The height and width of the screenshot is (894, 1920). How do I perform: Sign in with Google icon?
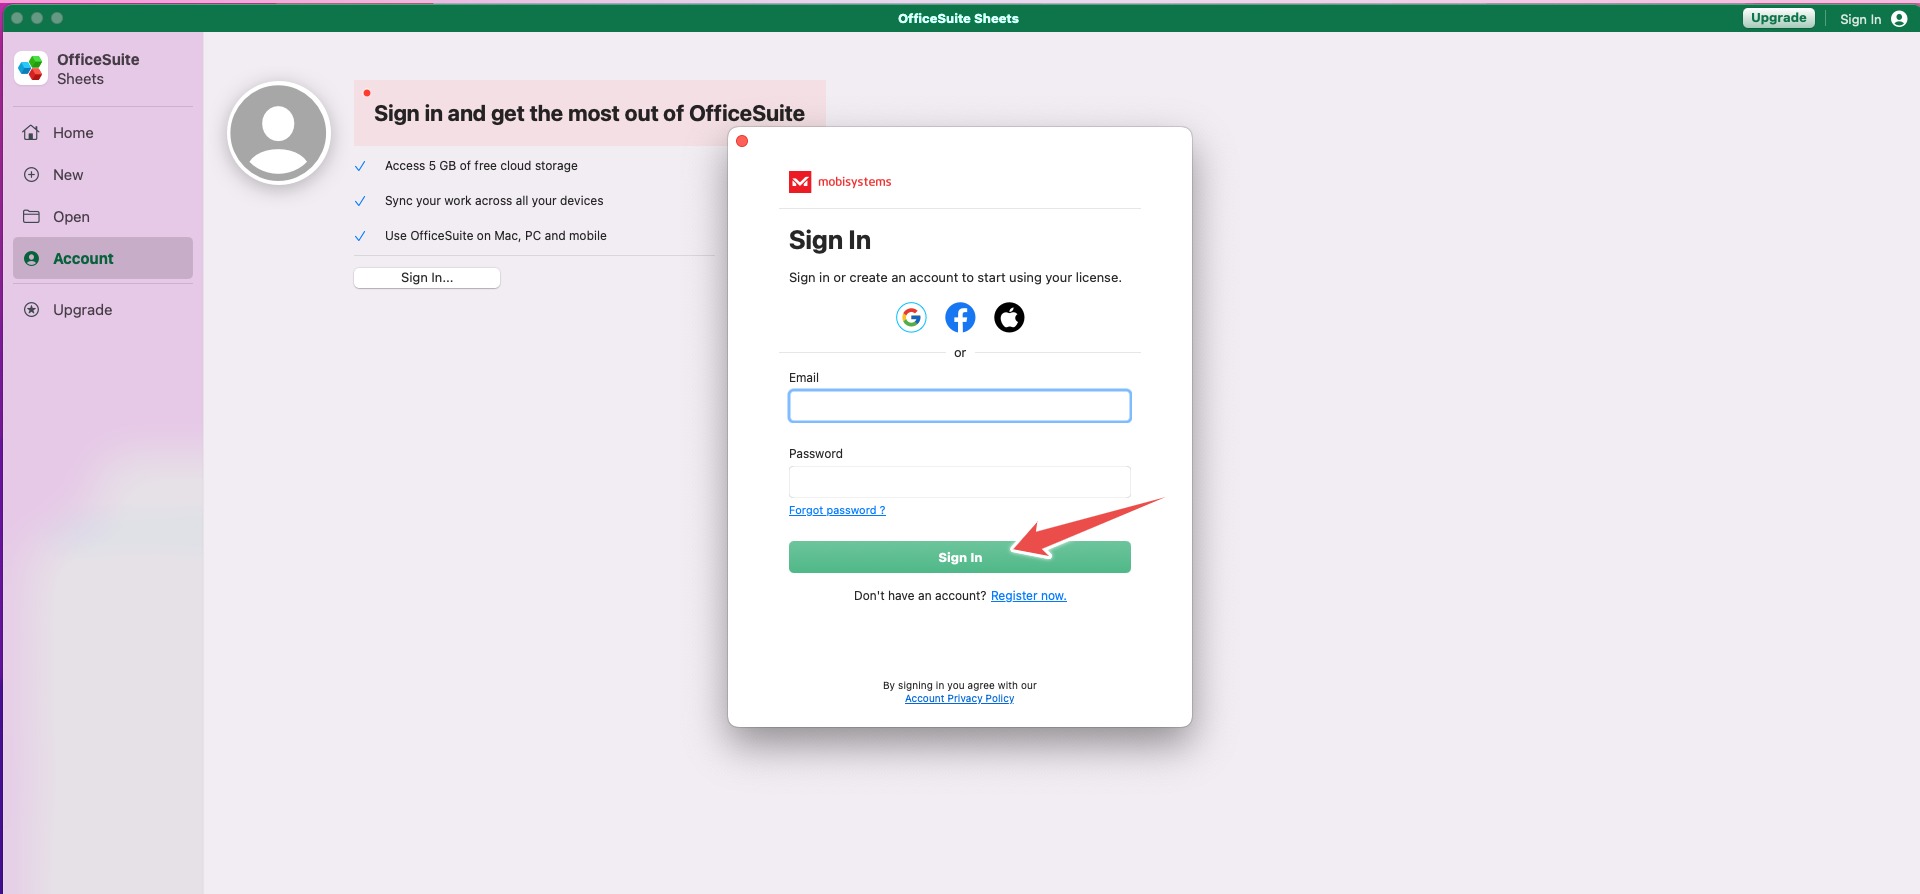pyautogui.click(x=911, y=318)
